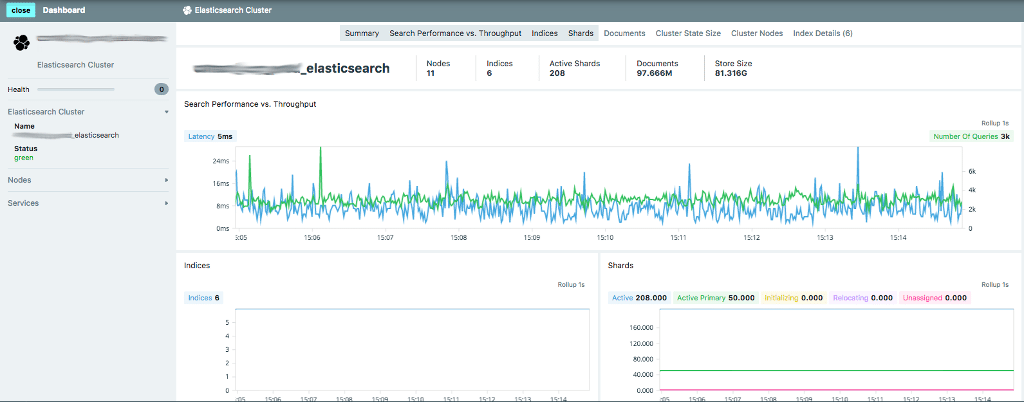This screenshot has width=1024, height=402.
Task: Click the Elasticsearch logo in the header bar
Action: point(187,10)
